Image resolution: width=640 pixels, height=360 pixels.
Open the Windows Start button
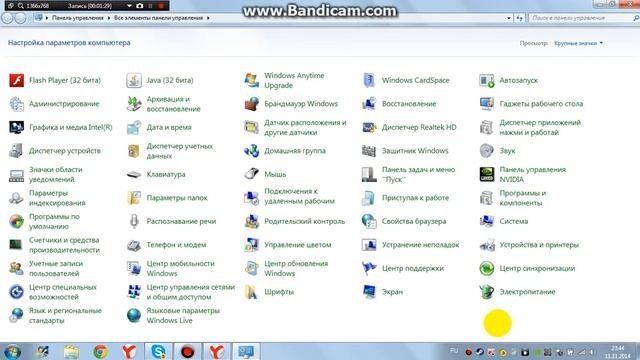pyautogui.click(x=12, y=352)
